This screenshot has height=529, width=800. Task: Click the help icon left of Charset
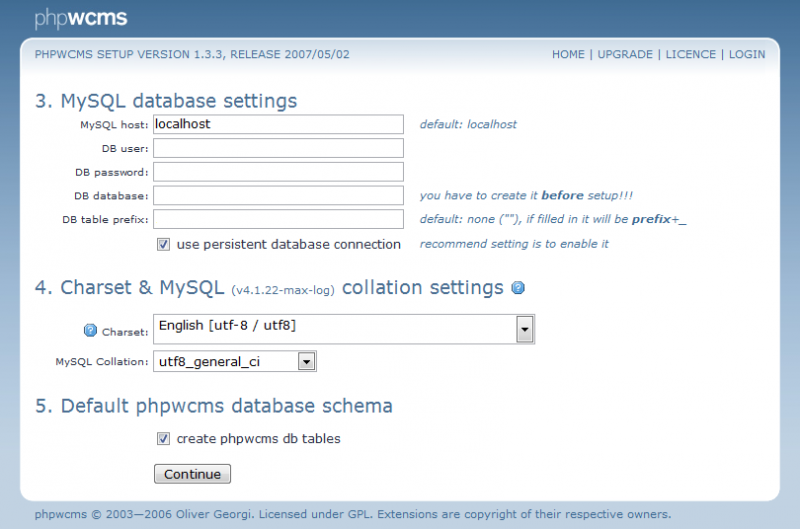(90, 330)
